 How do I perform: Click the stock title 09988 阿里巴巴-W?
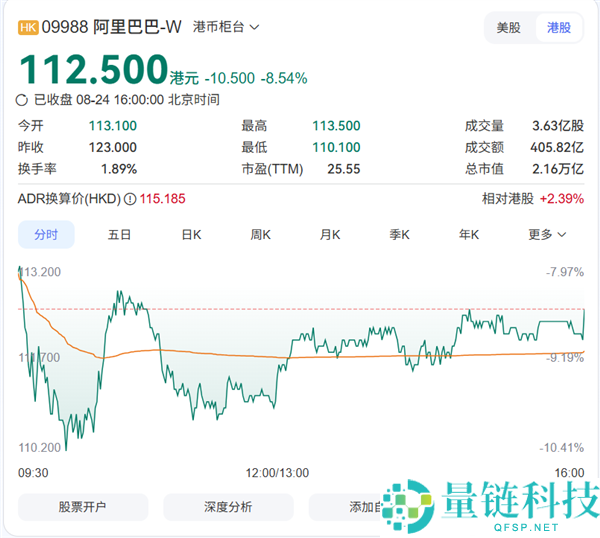point(111,27)
